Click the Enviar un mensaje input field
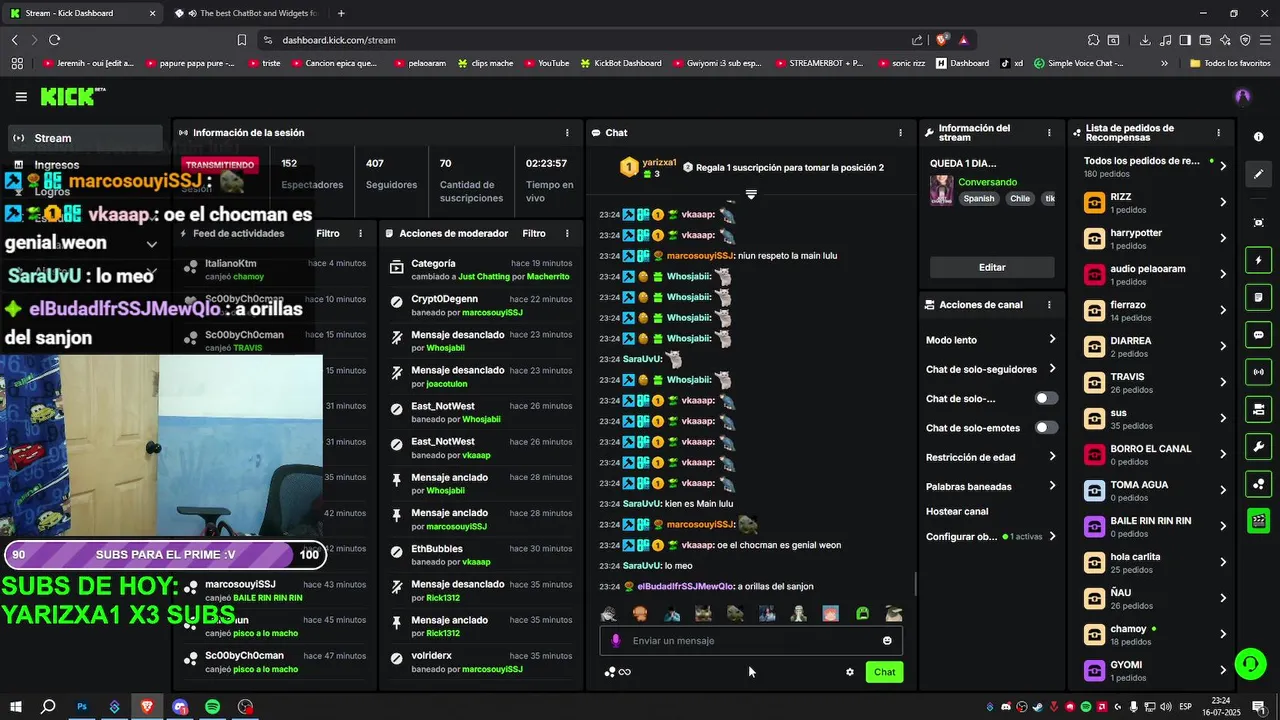This screenshot has height=720, width=1280. [751, 641]
